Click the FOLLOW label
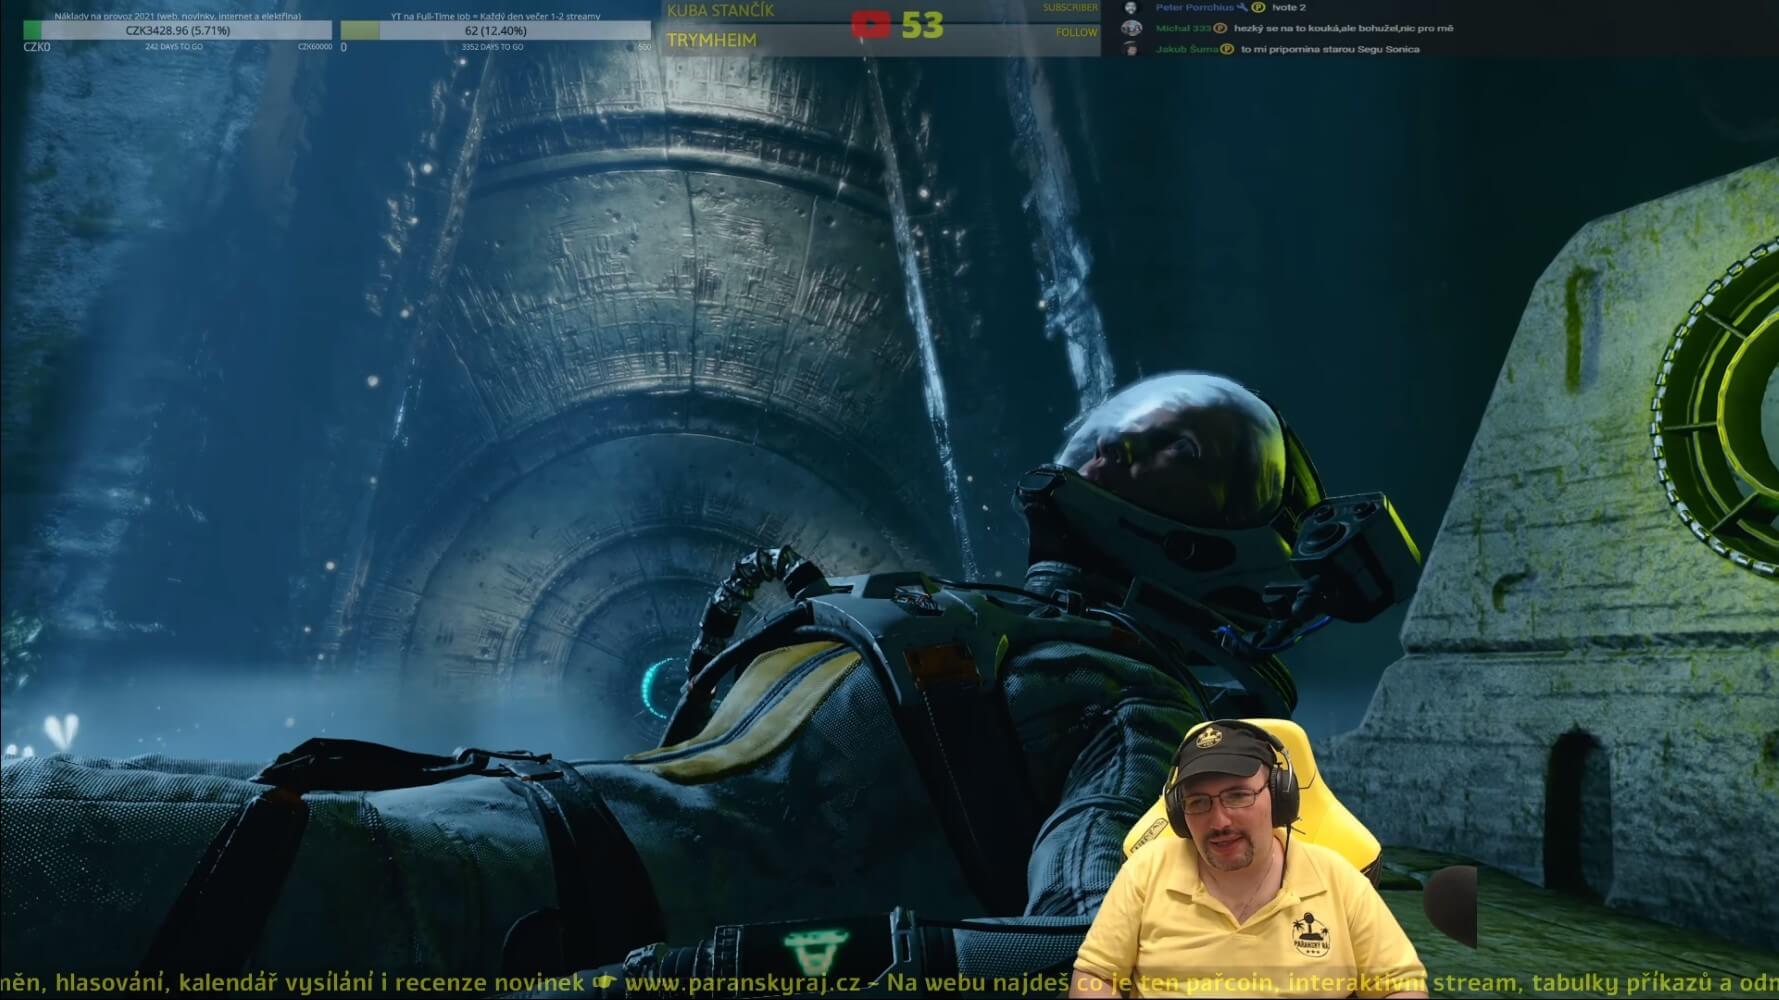This screenshot has width=1779, height=1000. 1076,32
